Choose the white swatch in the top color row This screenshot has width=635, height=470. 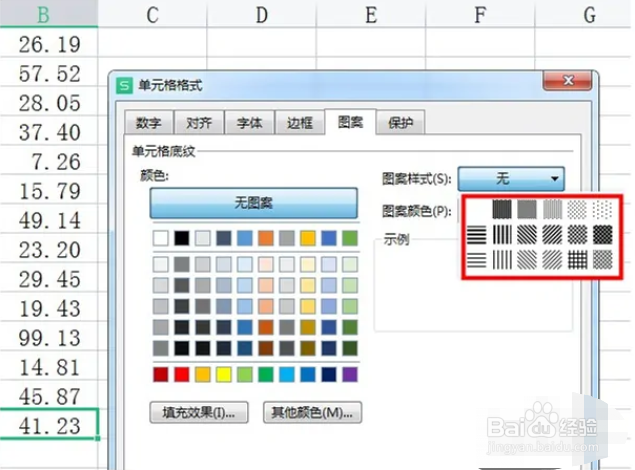click(x=161, y=238)
